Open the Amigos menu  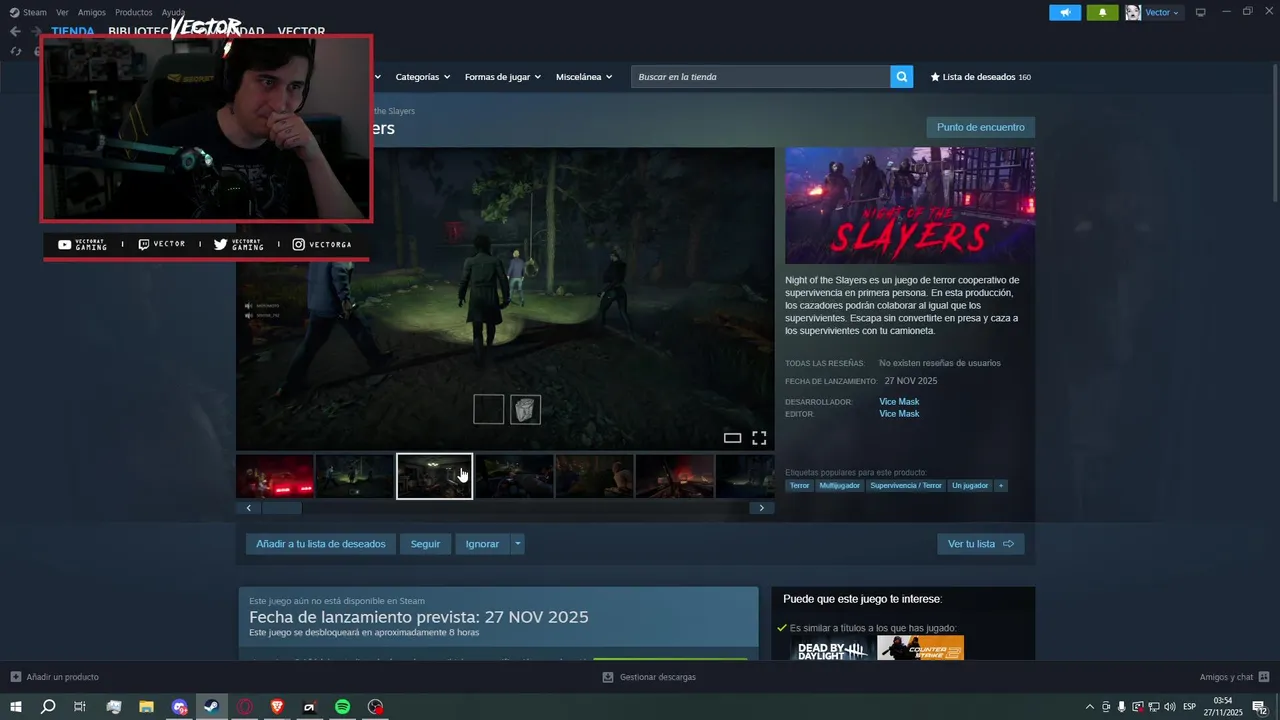92,12
